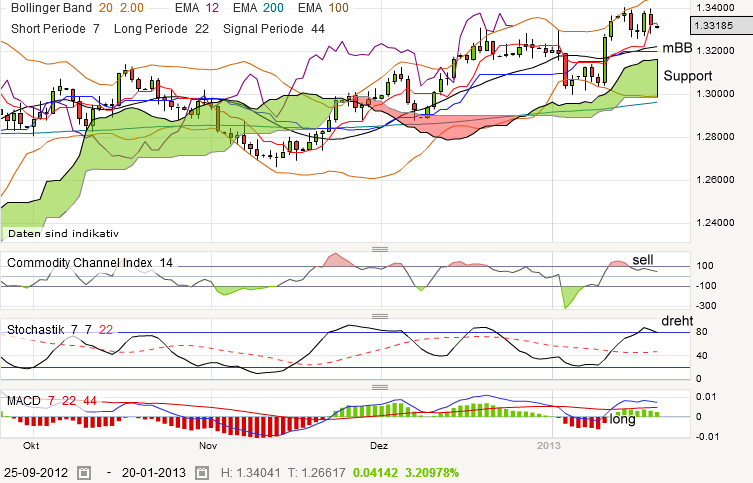Click the 1.32000 price axis label
Image resolution: width=753 pixels, height=483 pixels.
[716, 50]
